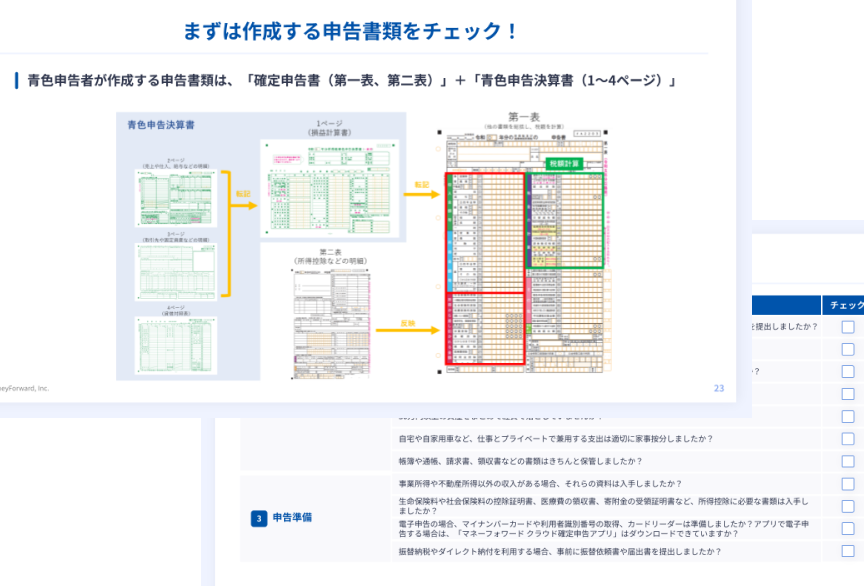The image size is (864, 586).
Task: Open the 第一表 form preview
Action: [x=525, y=250]
